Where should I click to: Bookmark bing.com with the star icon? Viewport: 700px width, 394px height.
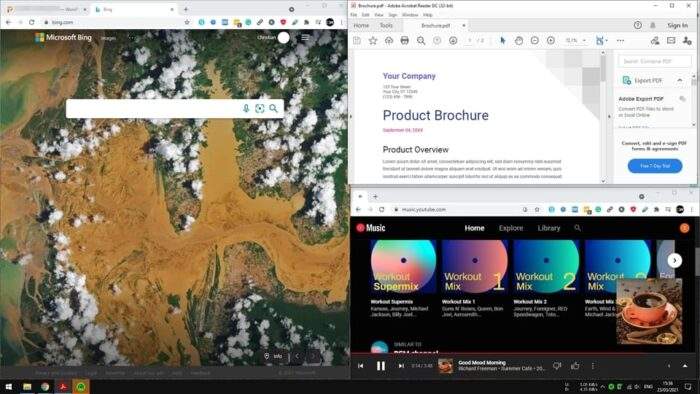point(187,22)
